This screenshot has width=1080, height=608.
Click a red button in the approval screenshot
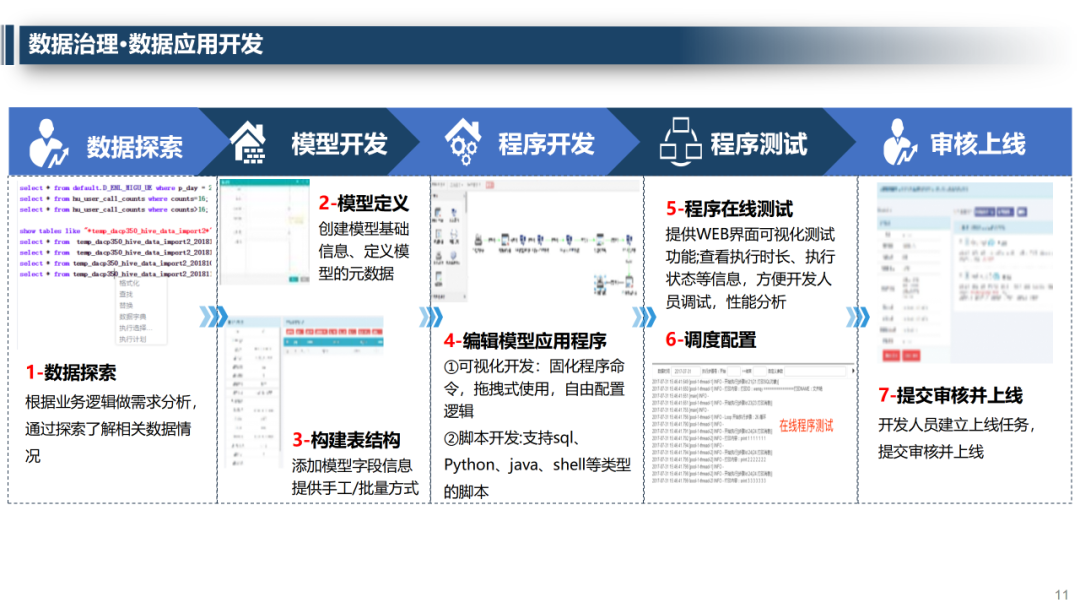point(891,355)
